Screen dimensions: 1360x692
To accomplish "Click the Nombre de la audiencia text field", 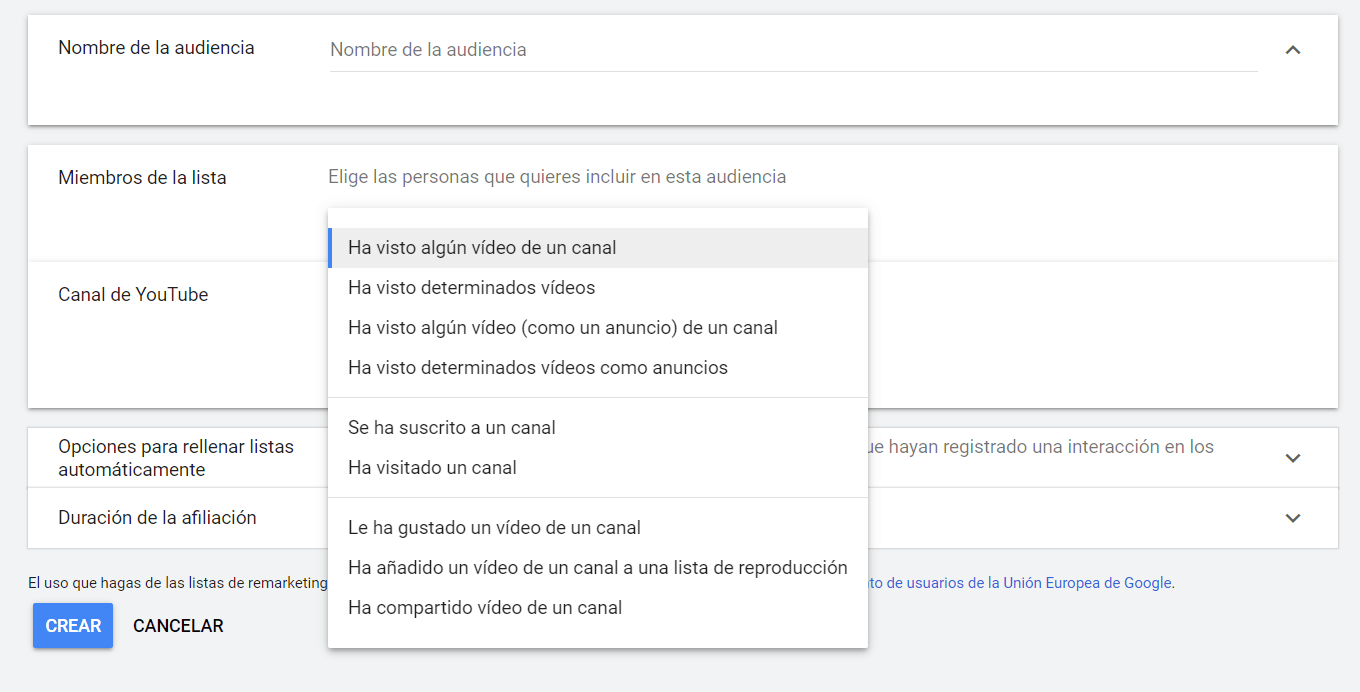I will (x=792, y=50).
